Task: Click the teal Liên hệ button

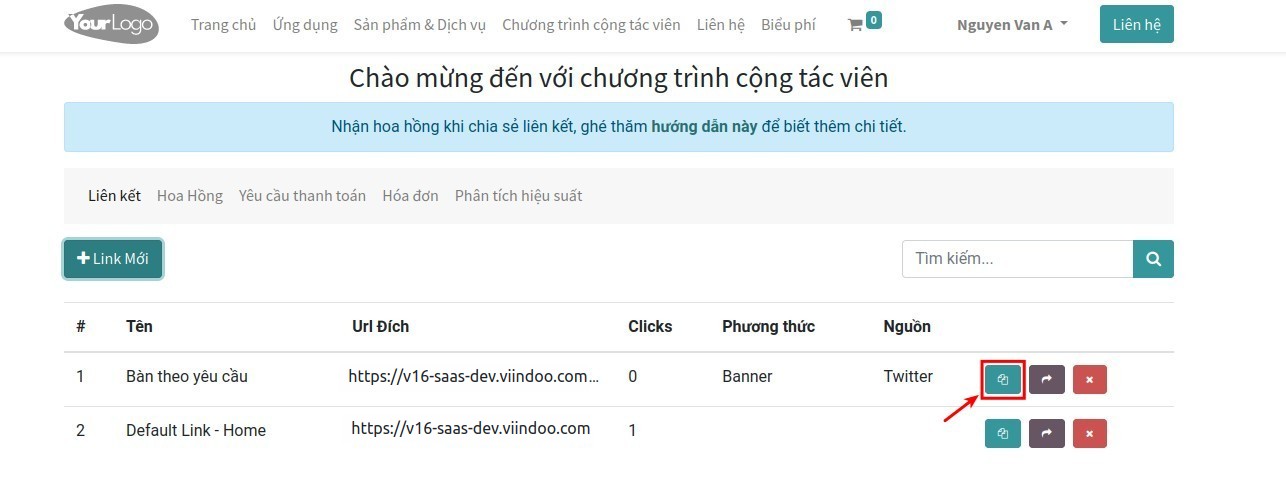Action: [1136, 25]
